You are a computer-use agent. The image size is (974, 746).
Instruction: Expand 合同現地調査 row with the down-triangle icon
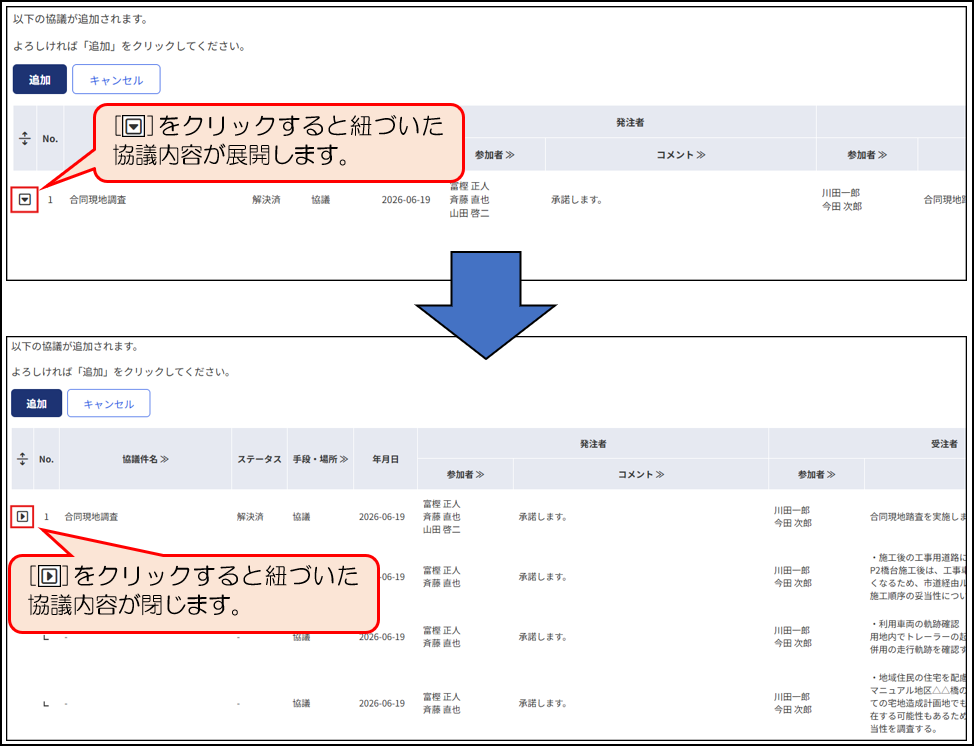tap(25, 200)
